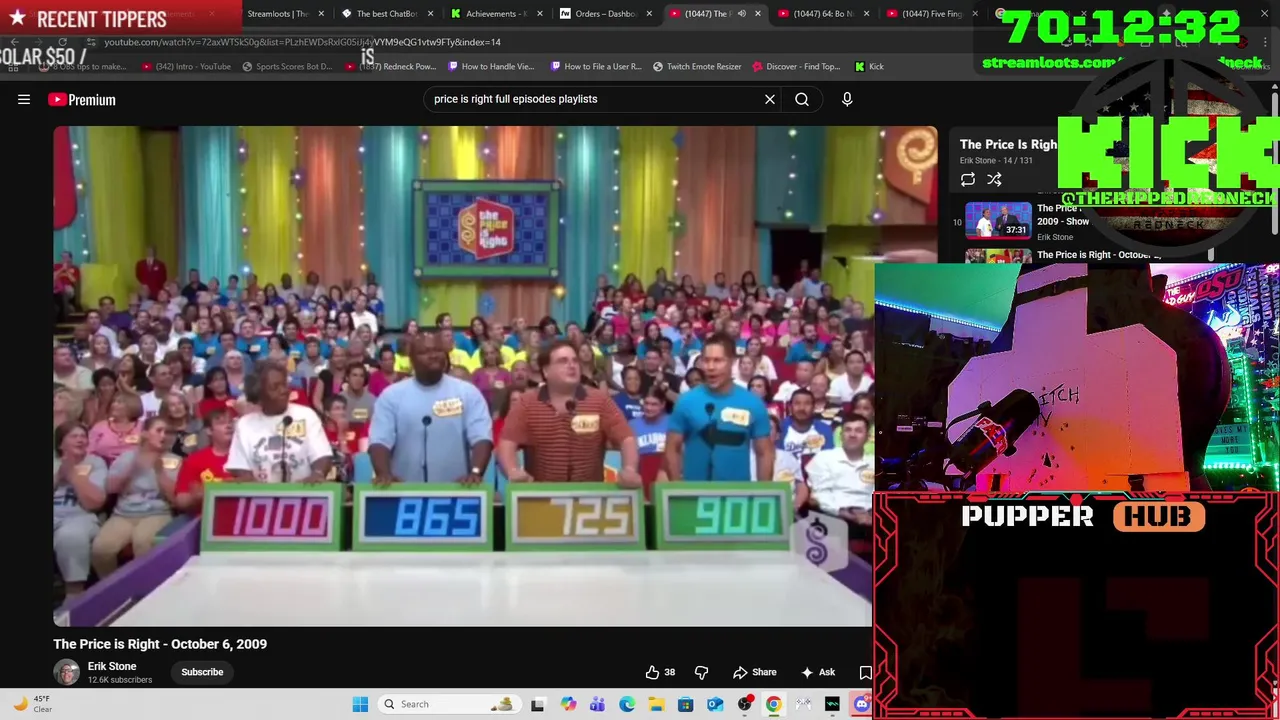Open the game controller taskbar app
The image size is (1280, 720).
pyautogui.click(x=803, y=704)
